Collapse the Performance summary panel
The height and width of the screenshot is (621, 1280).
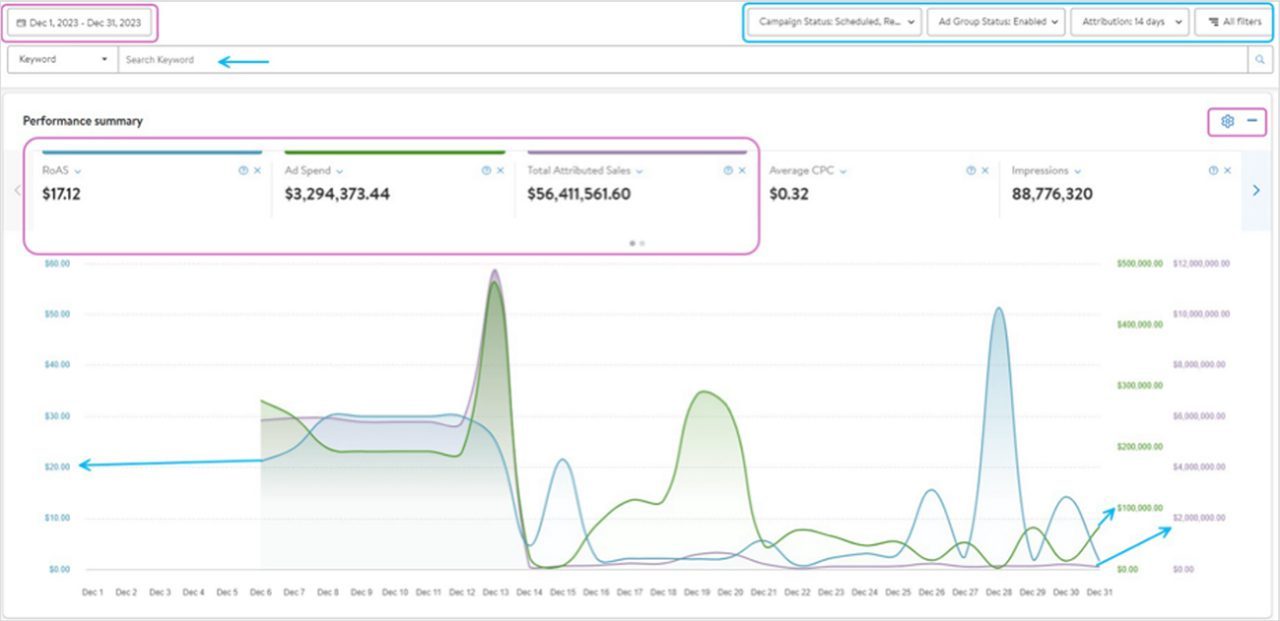coord(1253,120)
